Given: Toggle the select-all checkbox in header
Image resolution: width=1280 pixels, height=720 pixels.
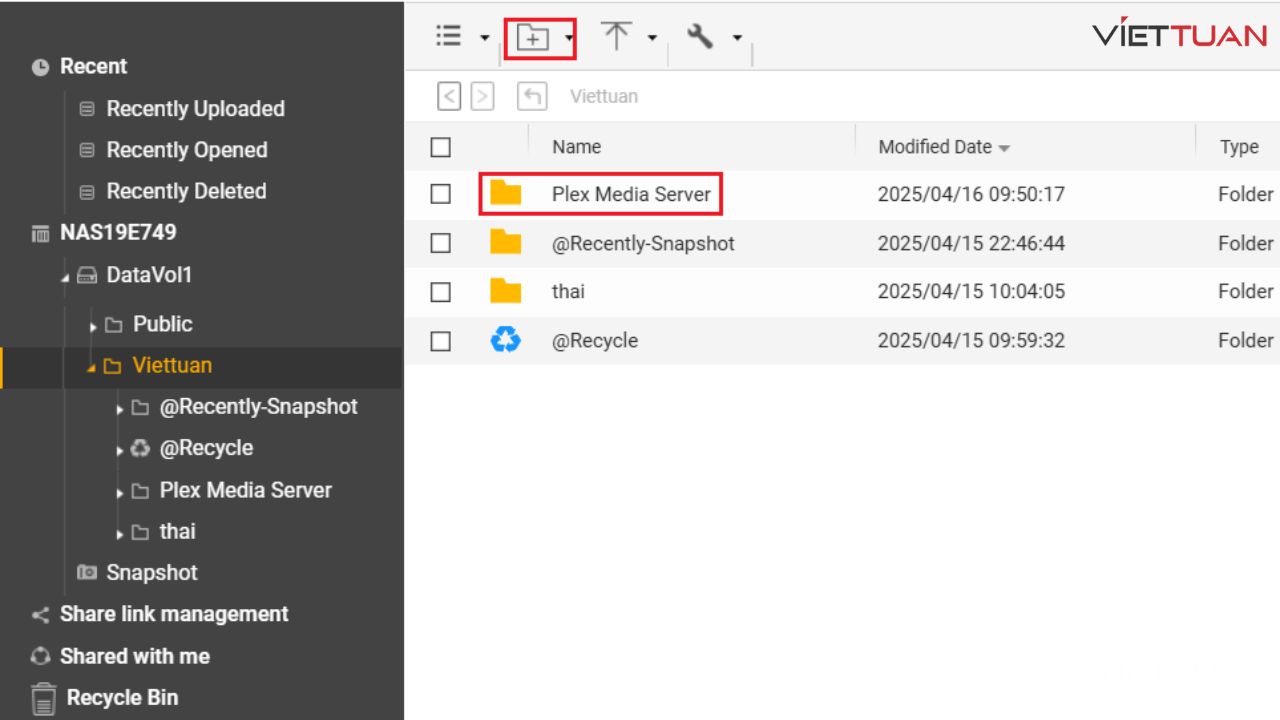Looking at the screenshot, I should point(441,147).
